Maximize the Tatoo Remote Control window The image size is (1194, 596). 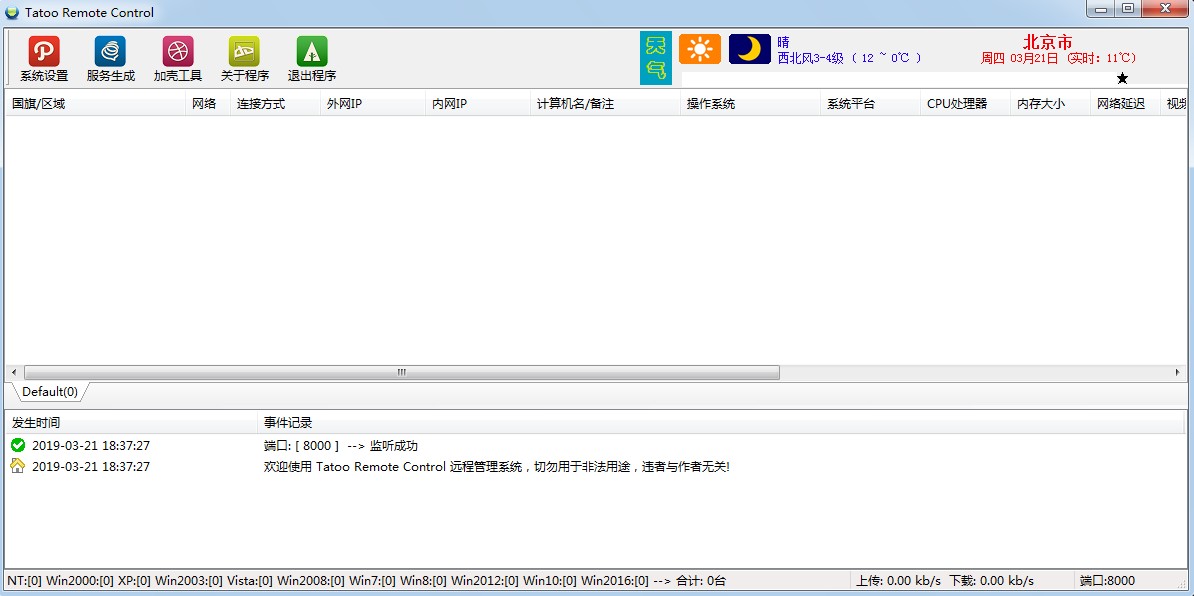(1128, 9)
